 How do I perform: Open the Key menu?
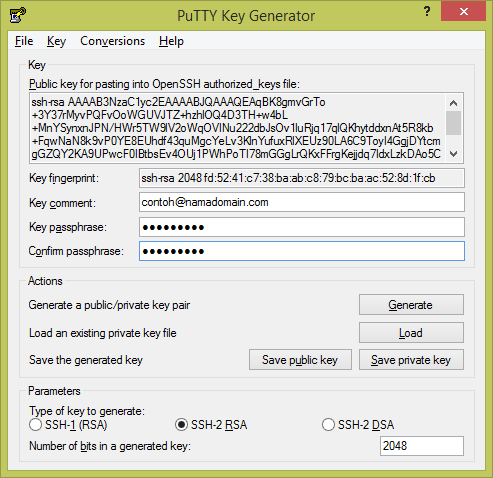tap(56, 41)
